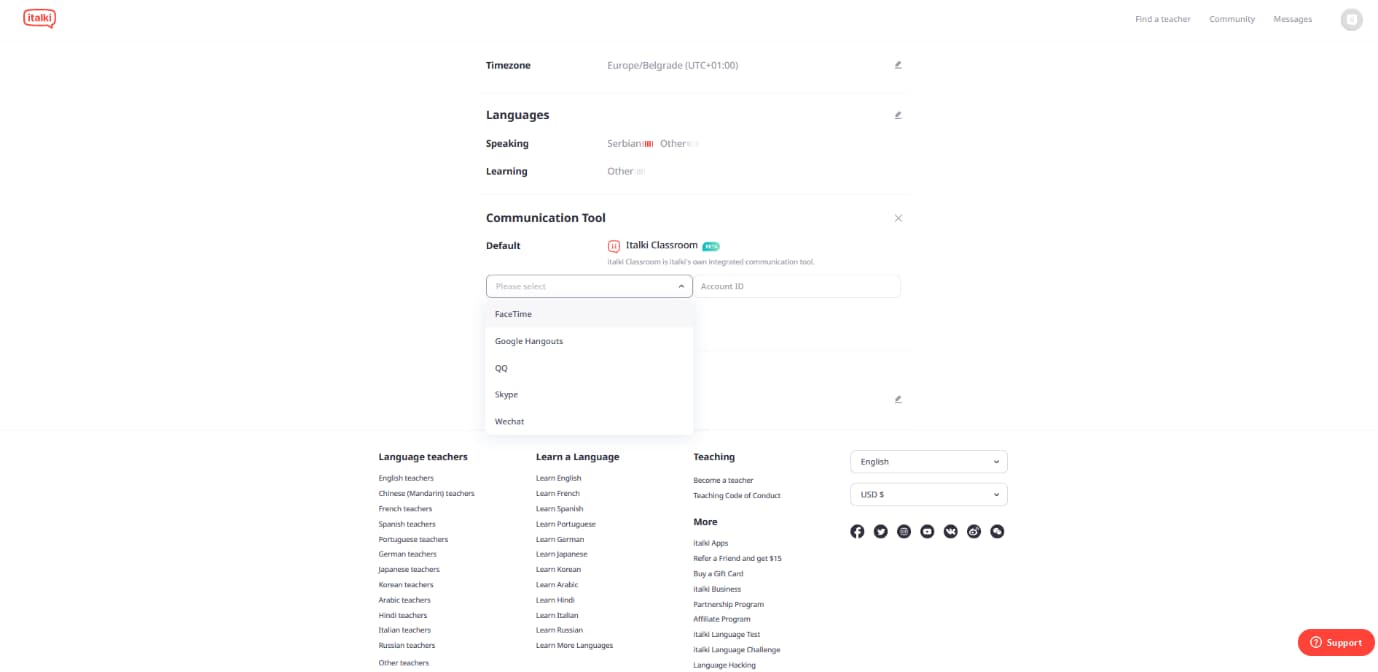The width and height of the screenshot is (1378, 672).
Task: Edit the Timezone setting pencil
Action: (898, 65)
